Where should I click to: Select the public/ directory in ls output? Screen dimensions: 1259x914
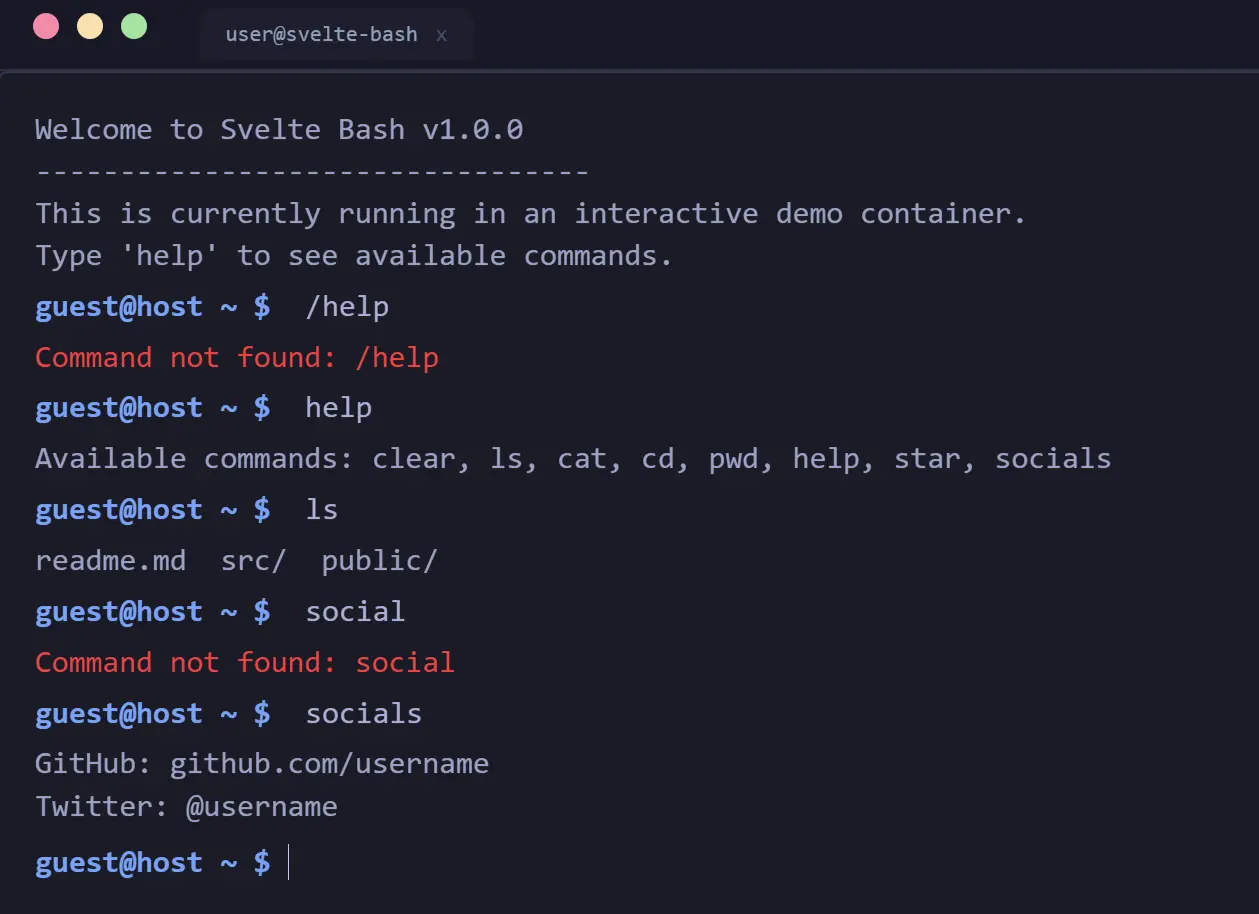(379, 560)
